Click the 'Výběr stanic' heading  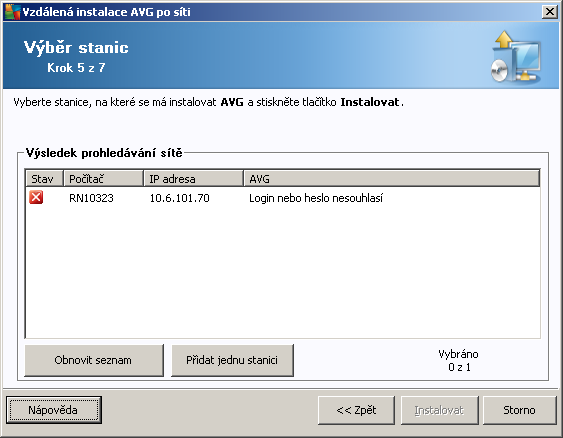(76, 47)
